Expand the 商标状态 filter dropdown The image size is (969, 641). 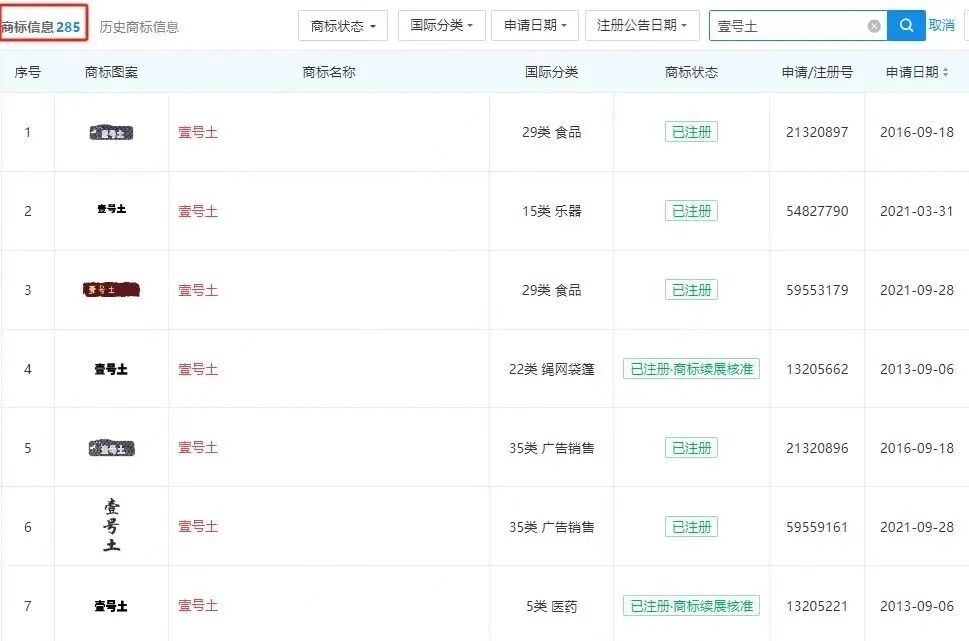[343, 26]
